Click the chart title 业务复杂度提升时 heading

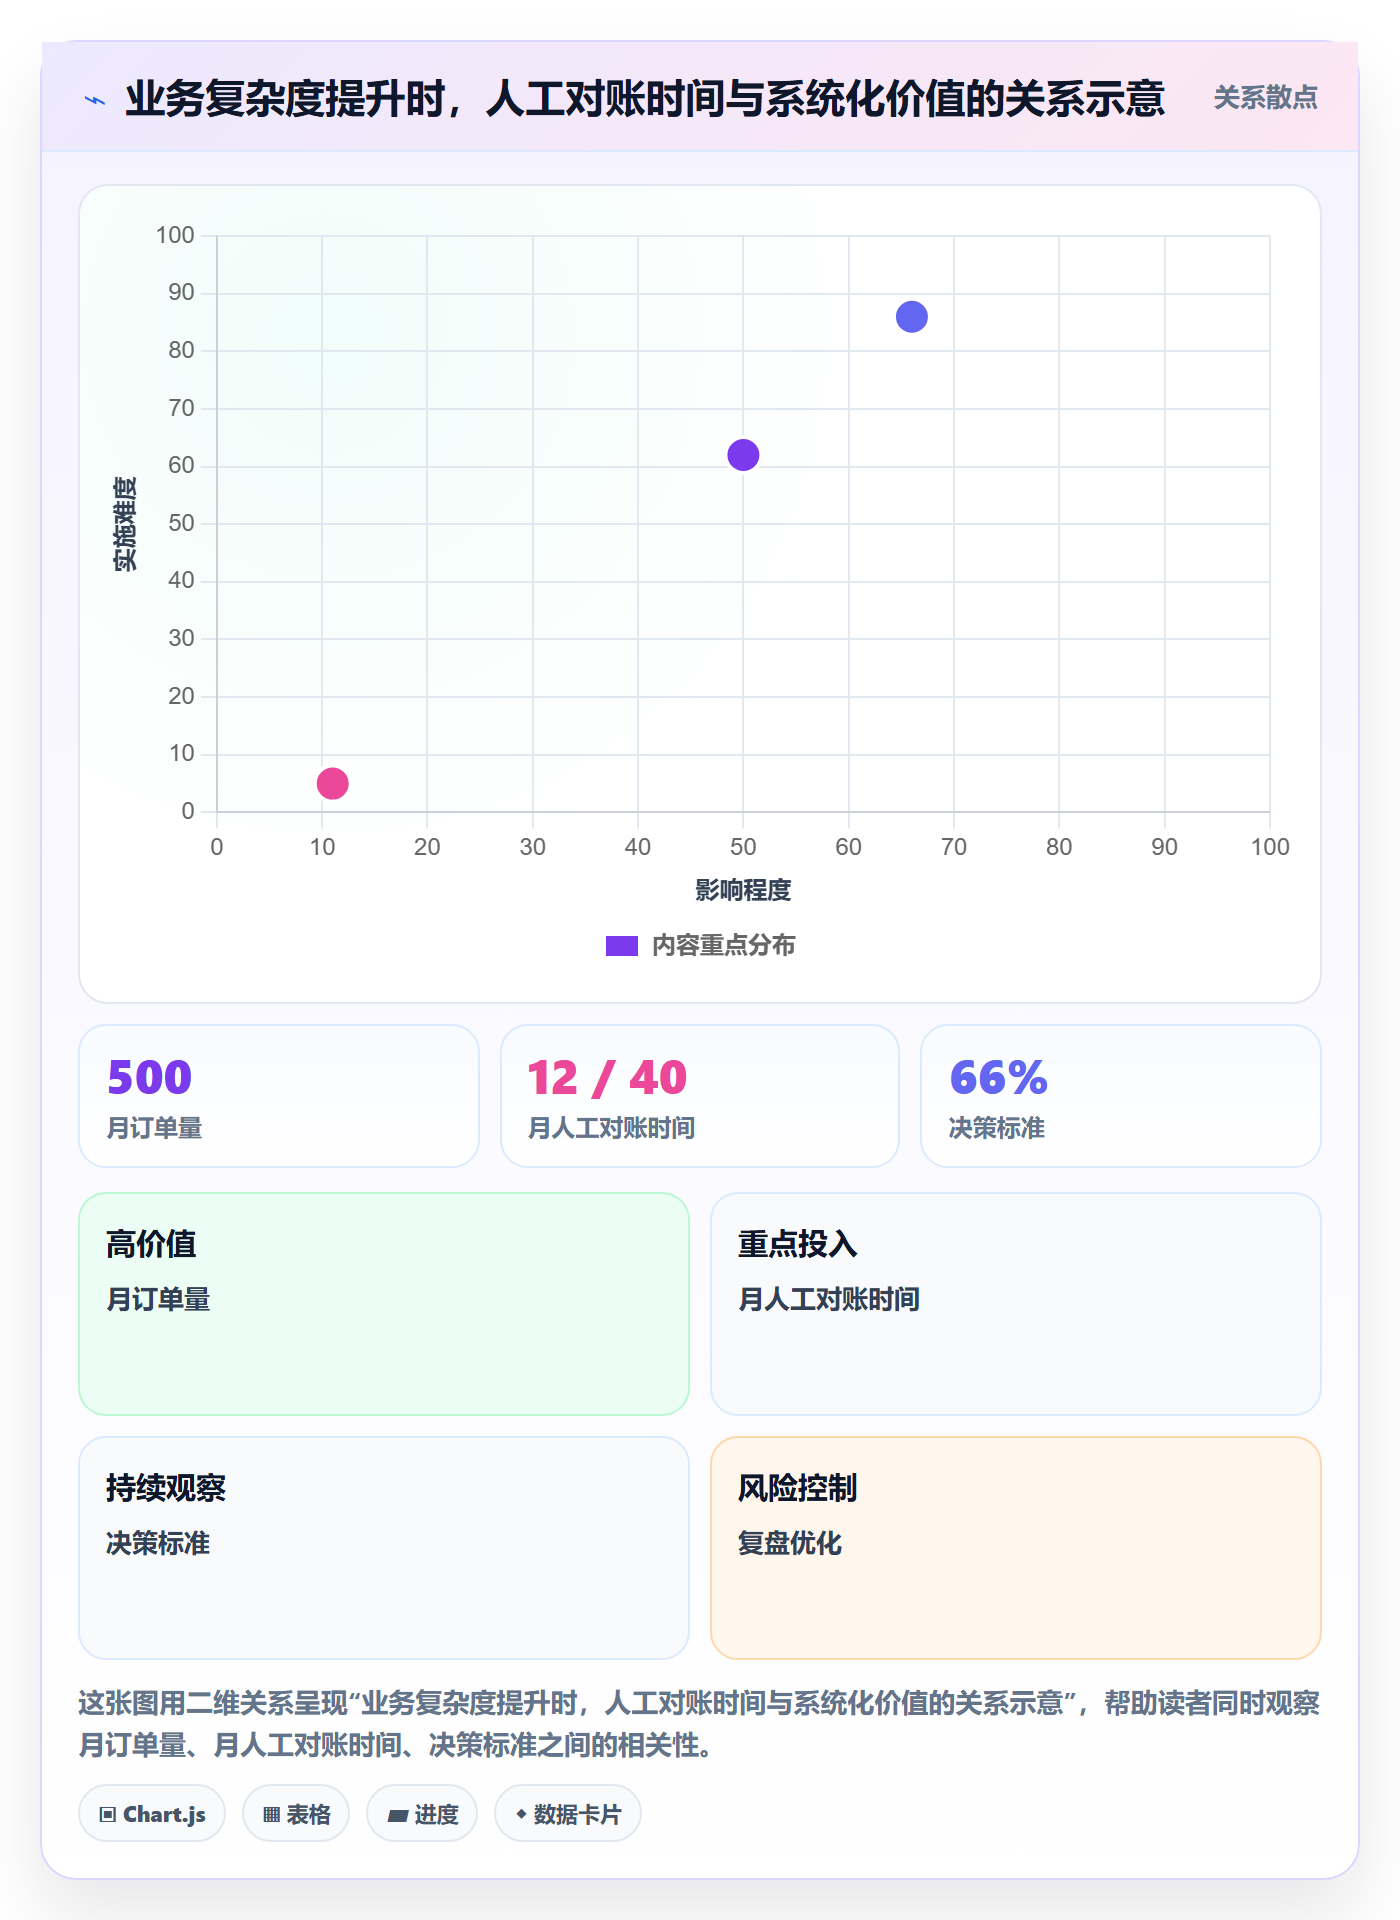pos(645,98)
